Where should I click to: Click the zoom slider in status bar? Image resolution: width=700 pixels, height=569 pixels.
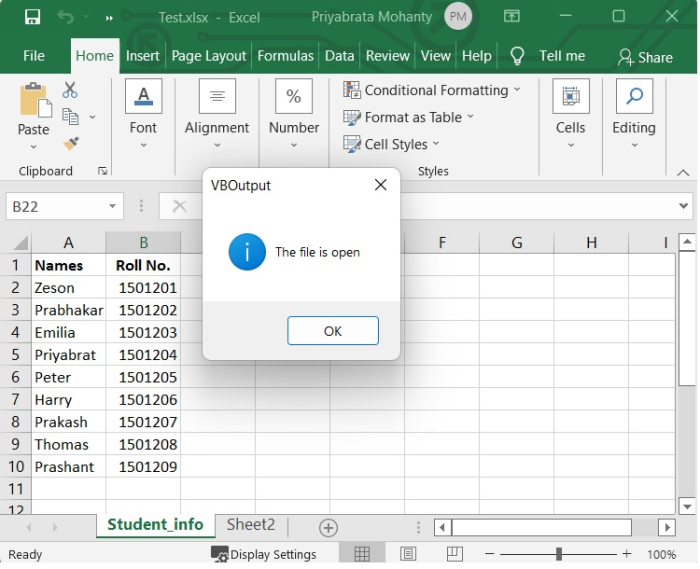click(x=558, y=554)
